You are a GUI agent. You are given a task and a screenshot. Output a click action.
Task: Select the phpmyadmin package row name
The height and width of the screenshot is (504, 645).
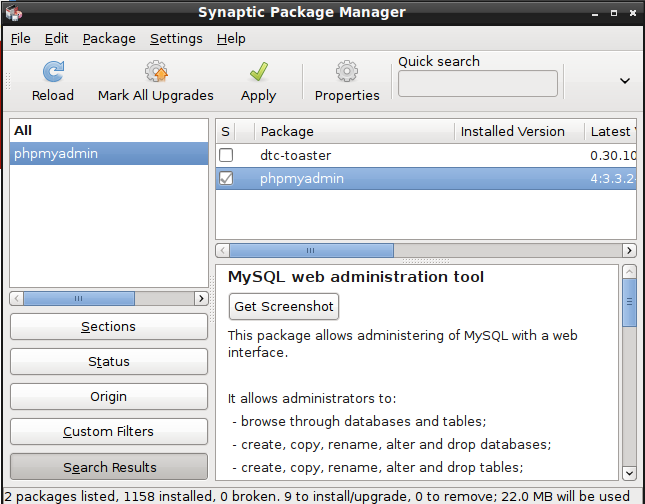point(302,179)
